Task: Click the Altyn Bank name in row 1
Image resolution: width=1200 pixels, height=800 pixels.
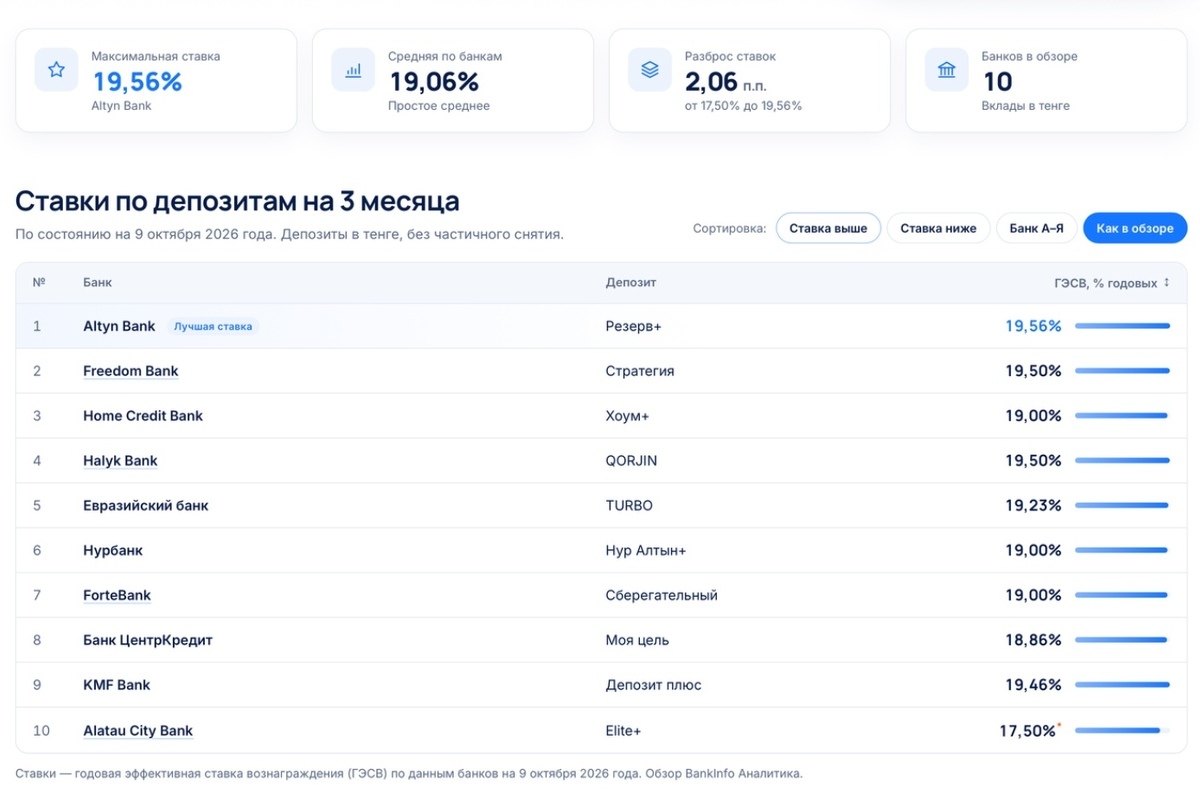Action: click(119, 326)
